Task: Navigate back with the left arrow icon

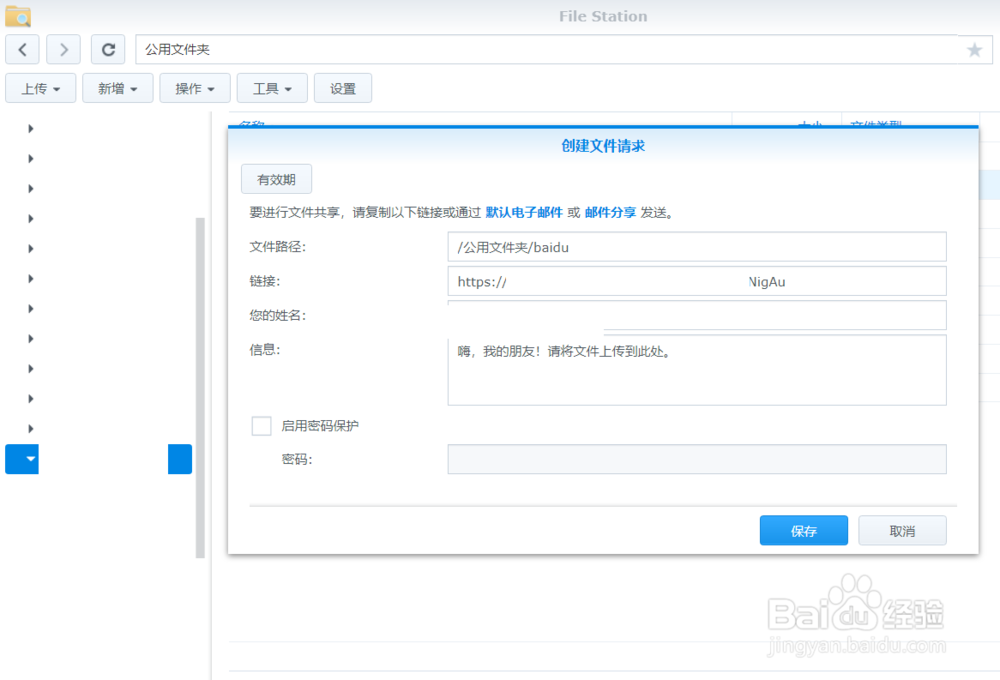Action: [x=22, y=49]
